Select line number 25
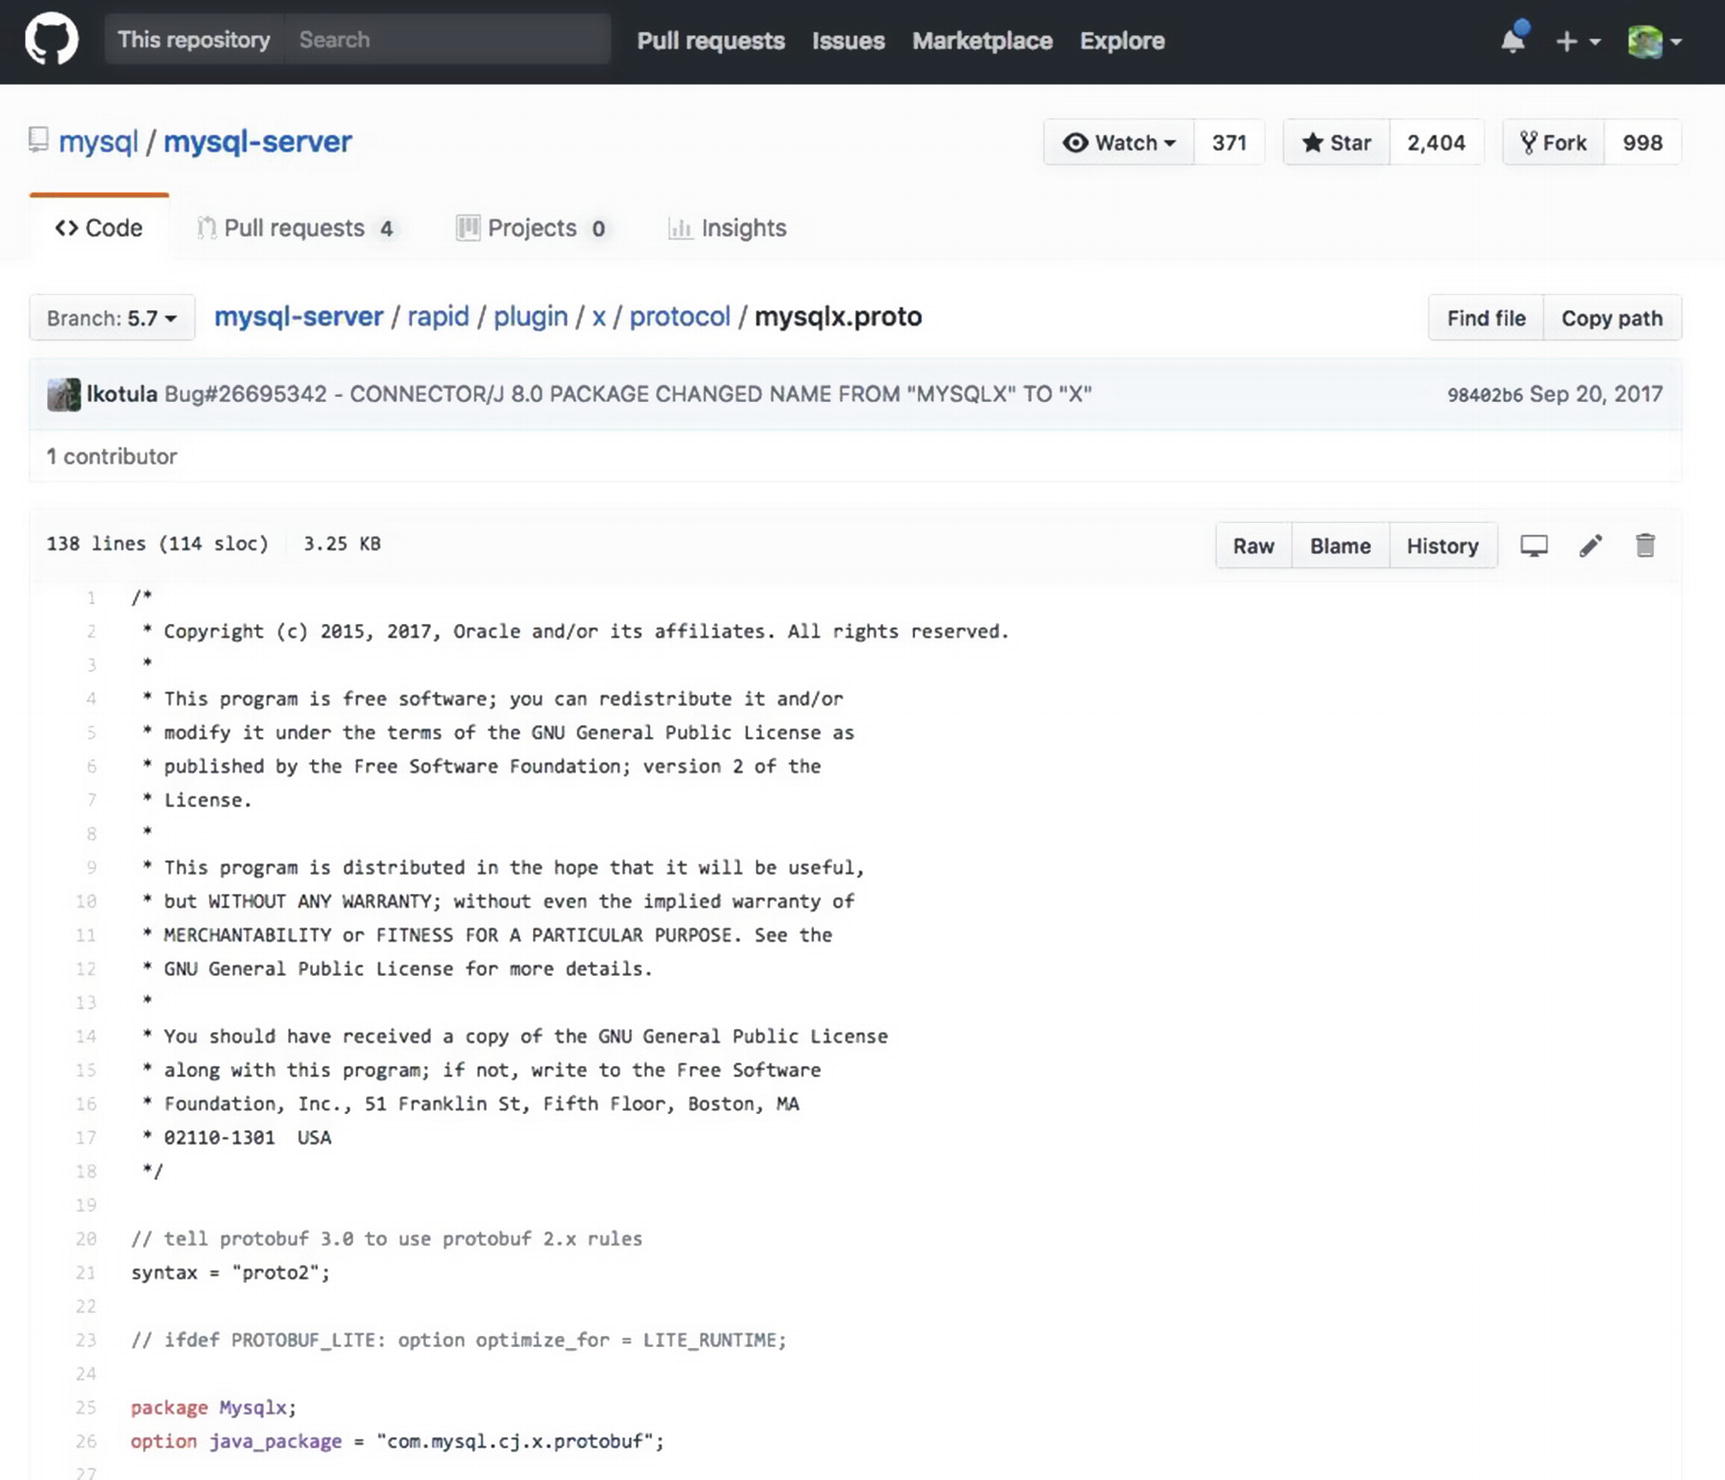The height and width of the screenshot is (1480, 1725). pos(86,1408)
